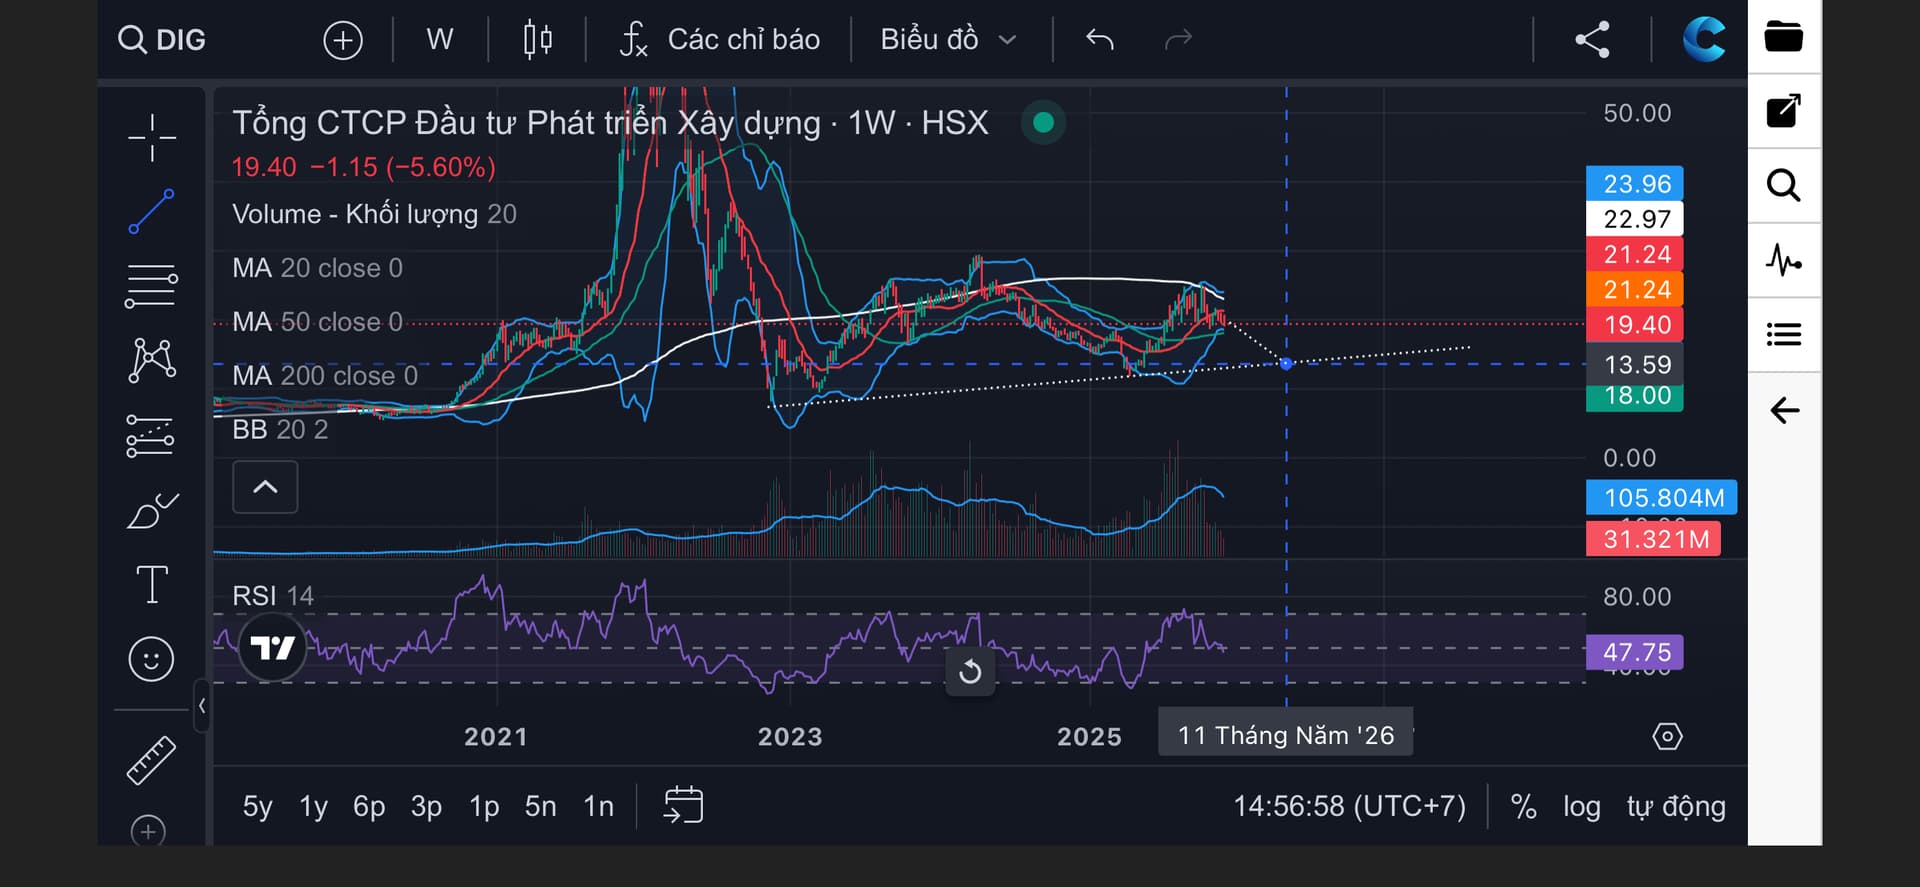This screenshot has height=887, width=1920.
Task: Open the Fibonacci retracement tool
Action: pyautogui.click(x=152, y=286)
